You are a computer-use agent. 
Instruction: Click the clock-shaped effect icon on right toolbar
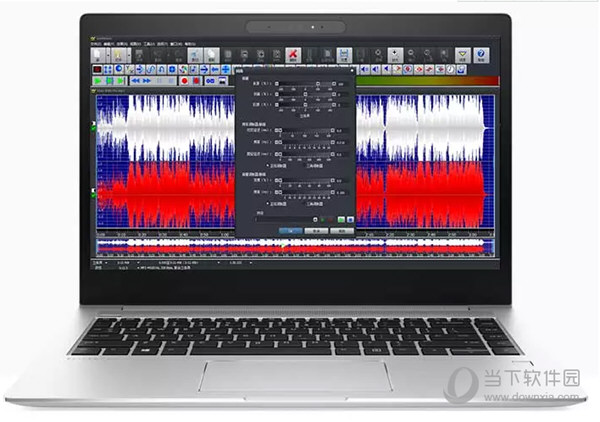pos(451,69)
